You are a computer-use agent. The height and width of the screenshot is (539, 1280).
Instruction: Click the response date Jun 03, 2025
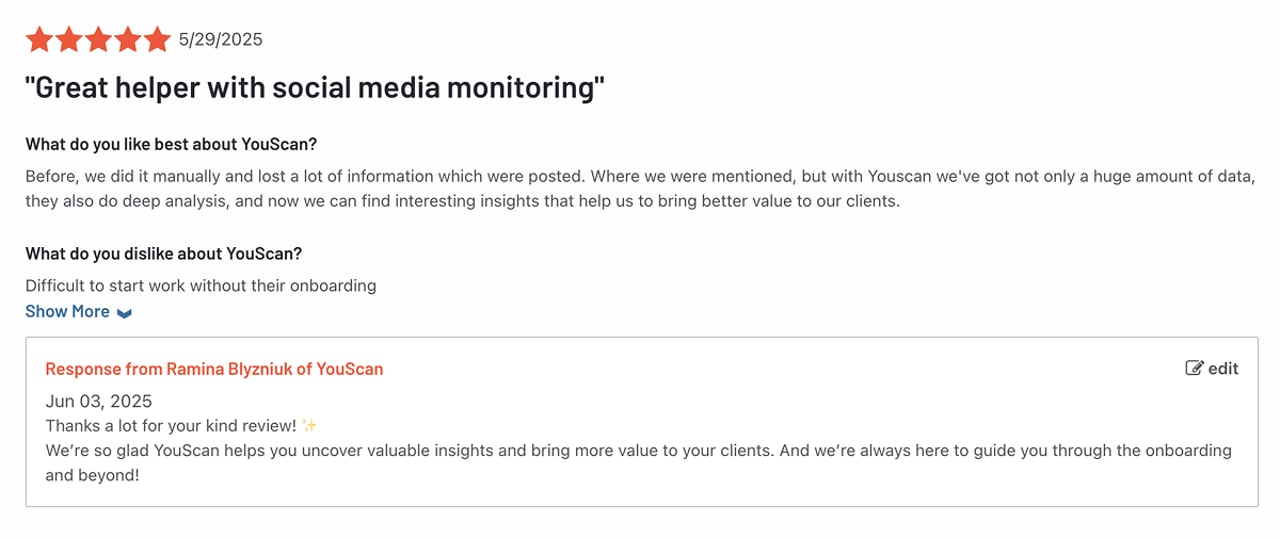[99, 401]
